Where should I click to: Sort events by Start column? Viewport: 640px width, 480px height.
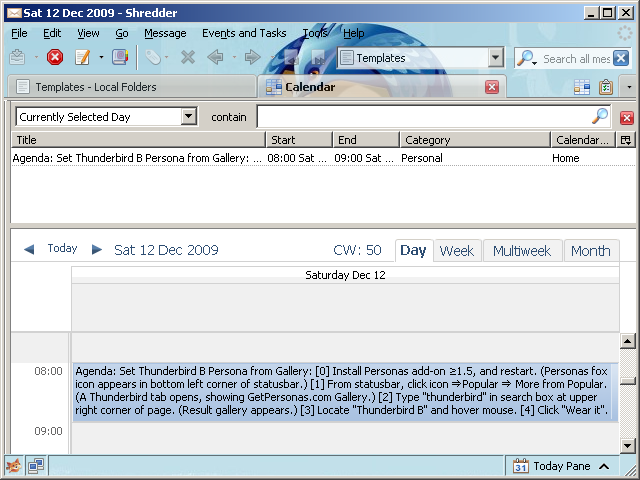(299, 140)
